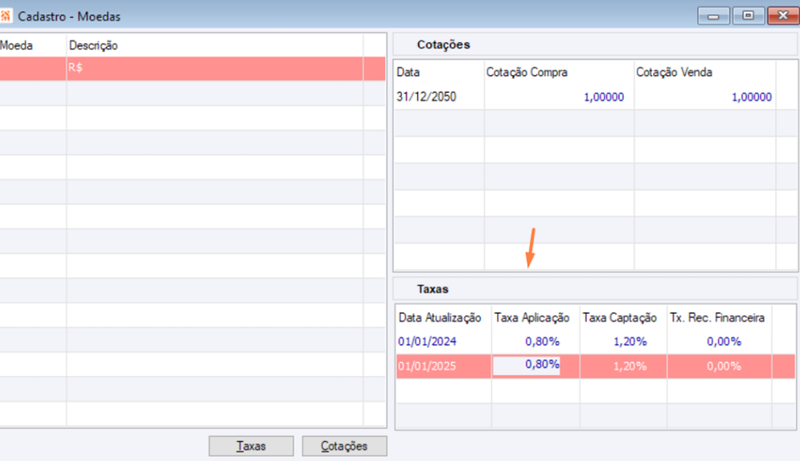The image size is (800, 461).
Task: Minimize the Cadastro - Moedas window
Action: click(714, 16)
